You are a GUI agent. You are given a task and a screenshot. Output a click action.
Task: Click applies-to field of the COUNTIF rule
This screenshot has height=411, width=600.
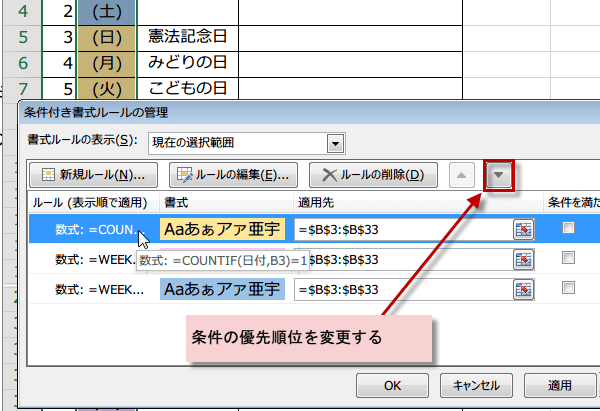tap(404, 230)
